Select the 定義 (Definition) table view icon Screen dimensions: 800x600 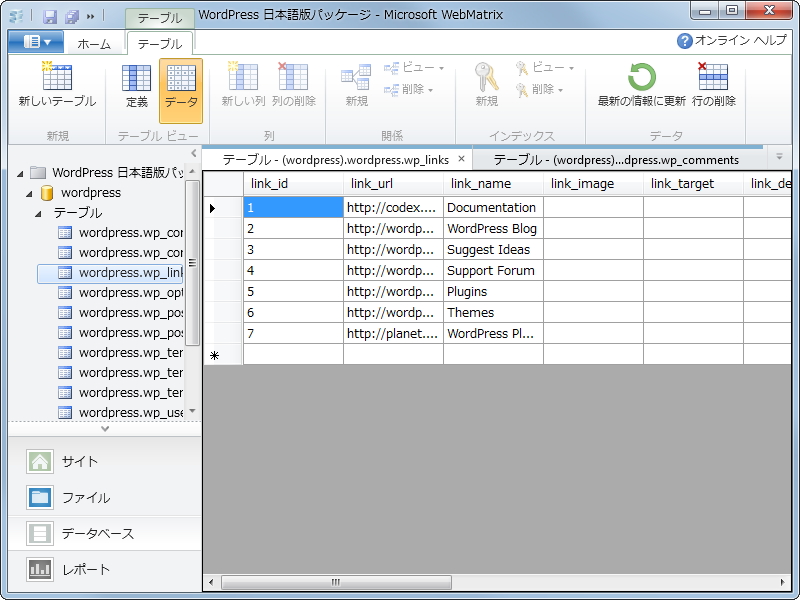(137, 88)
